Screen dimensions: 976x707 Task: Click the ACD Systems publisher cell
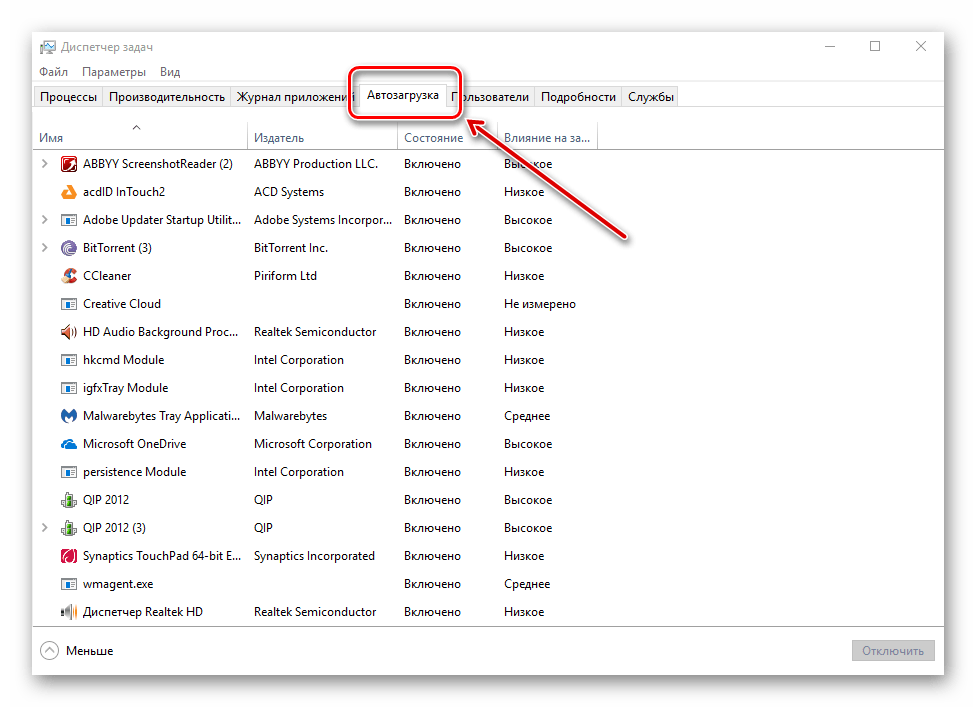click(x=289, y=192)
